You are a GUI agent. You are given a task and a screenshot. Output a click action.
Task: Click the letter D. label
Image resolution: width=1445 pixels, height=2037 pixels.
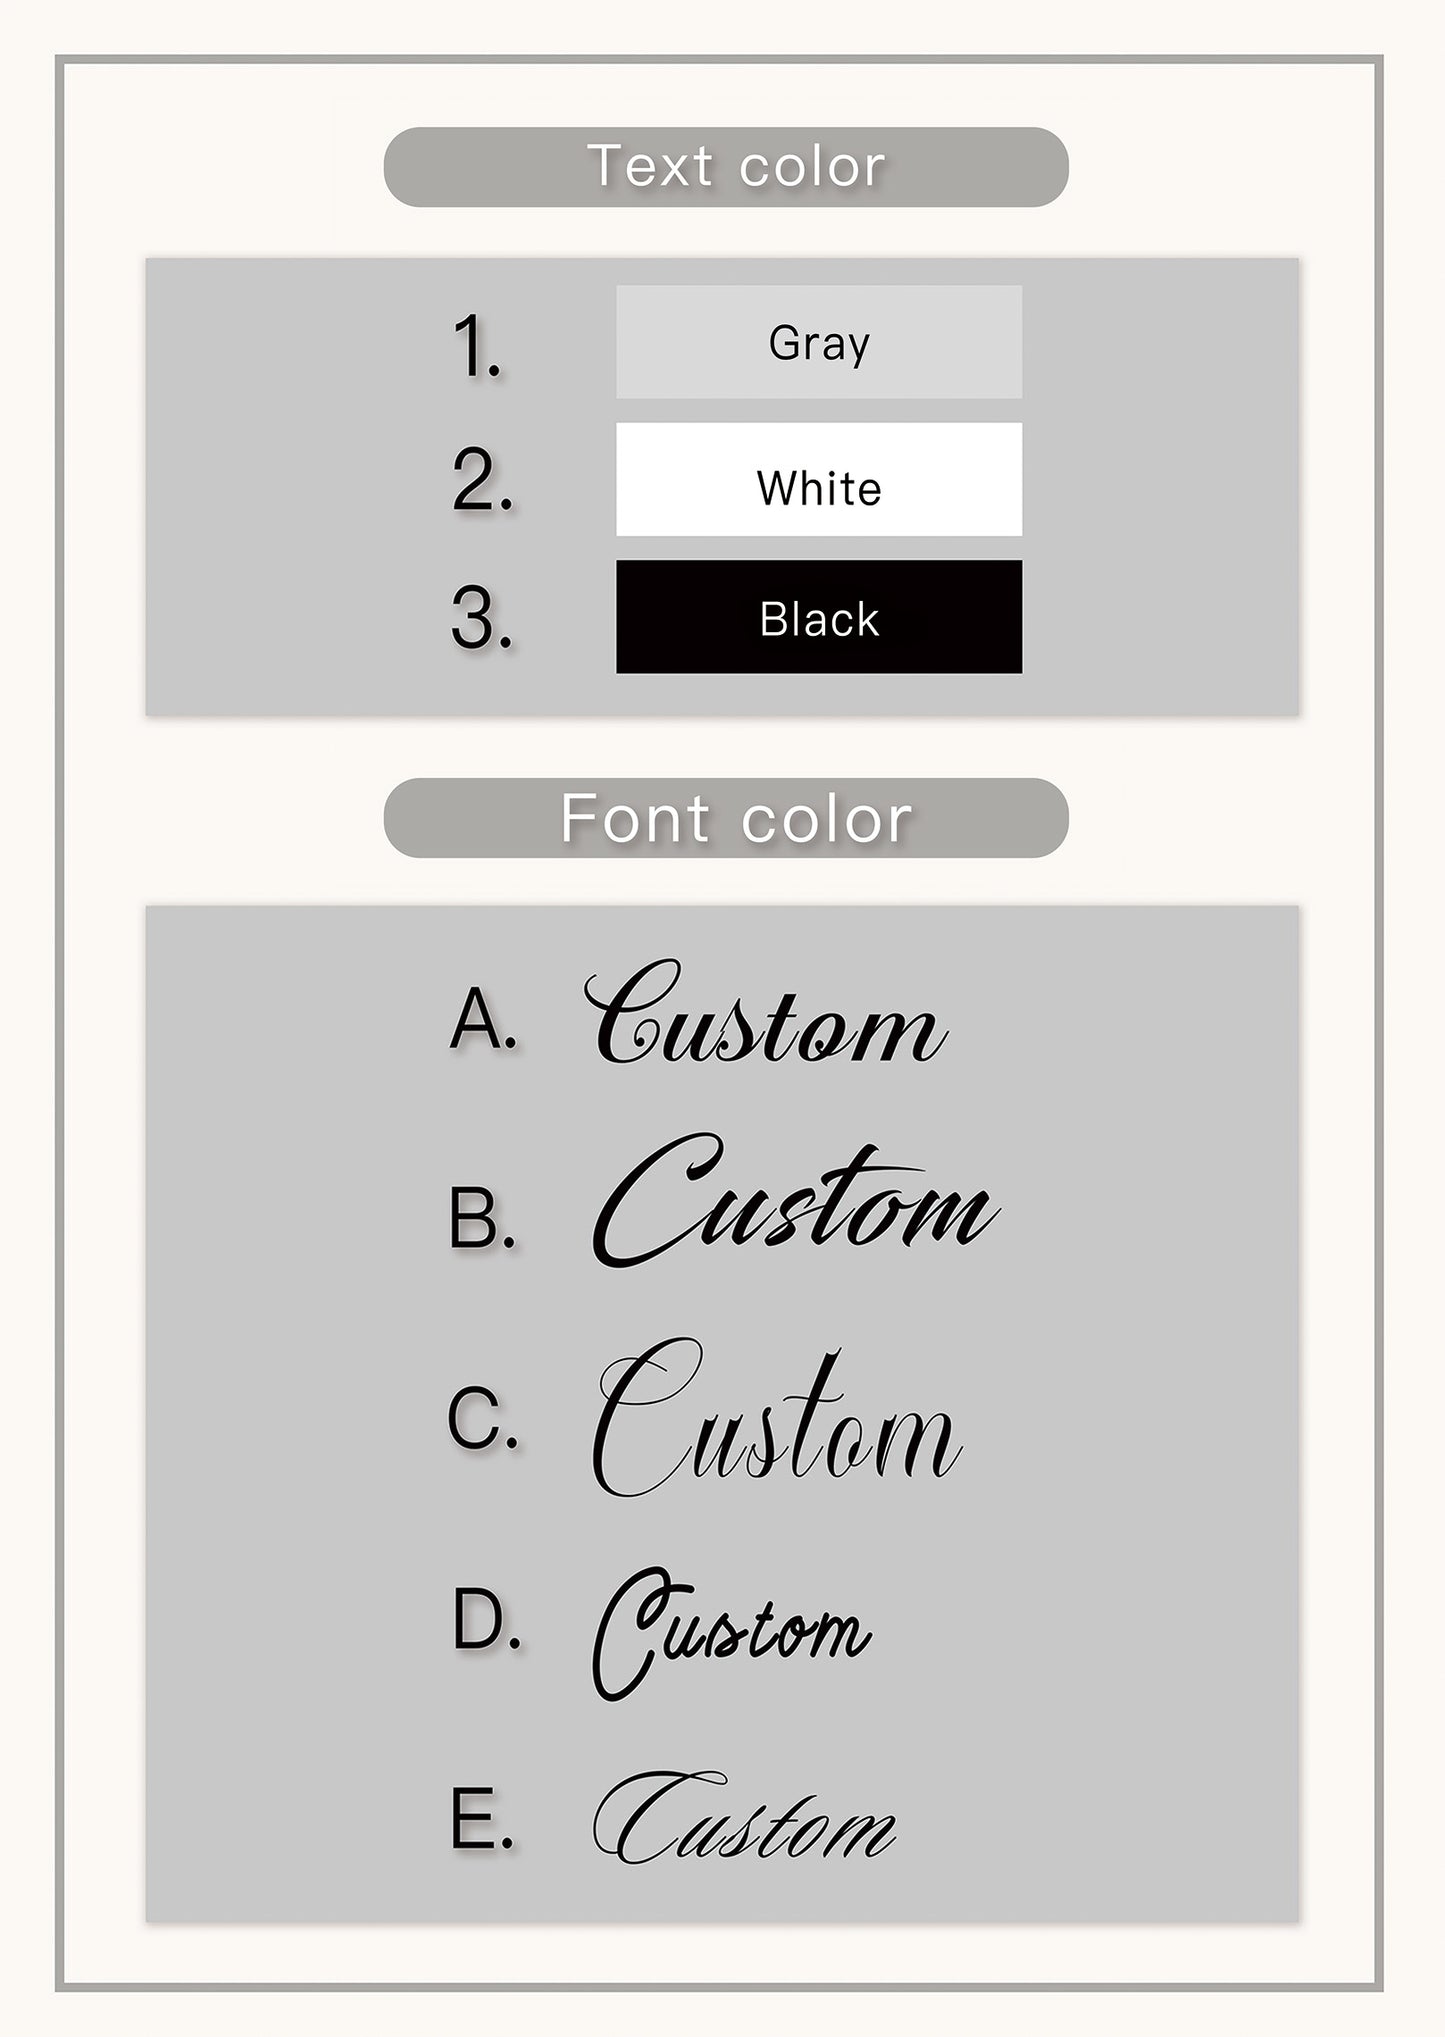pos(486,1618)
